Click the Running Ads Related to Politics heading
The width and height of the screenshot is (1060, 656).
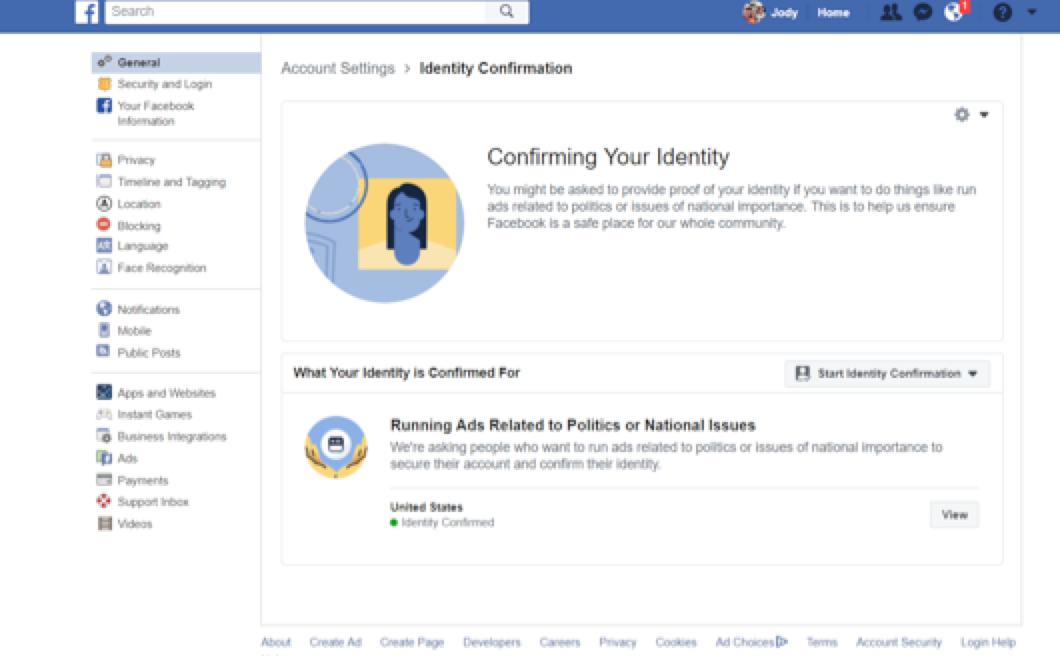pos(573,425)
